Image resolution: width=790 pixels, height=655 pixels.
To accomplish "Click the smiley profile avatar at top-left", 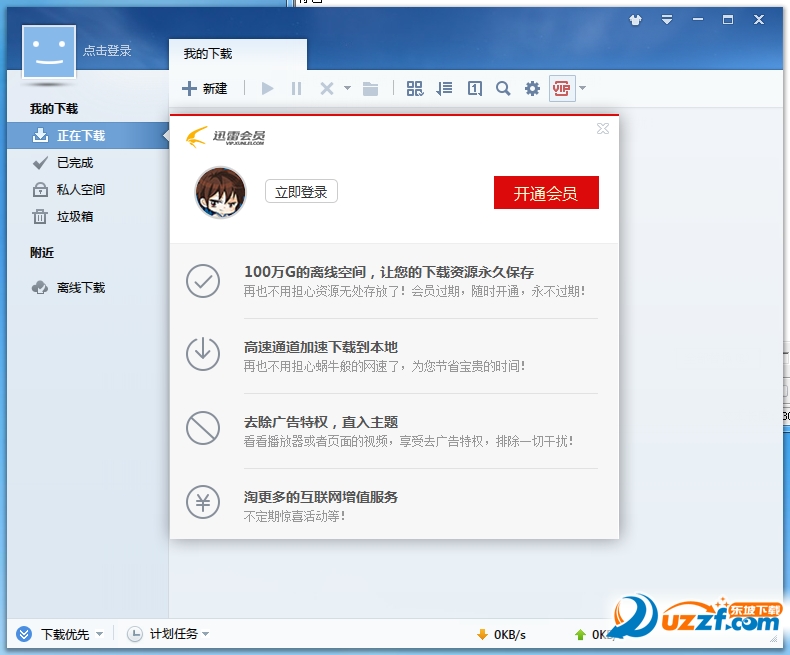I will [49, 51].
